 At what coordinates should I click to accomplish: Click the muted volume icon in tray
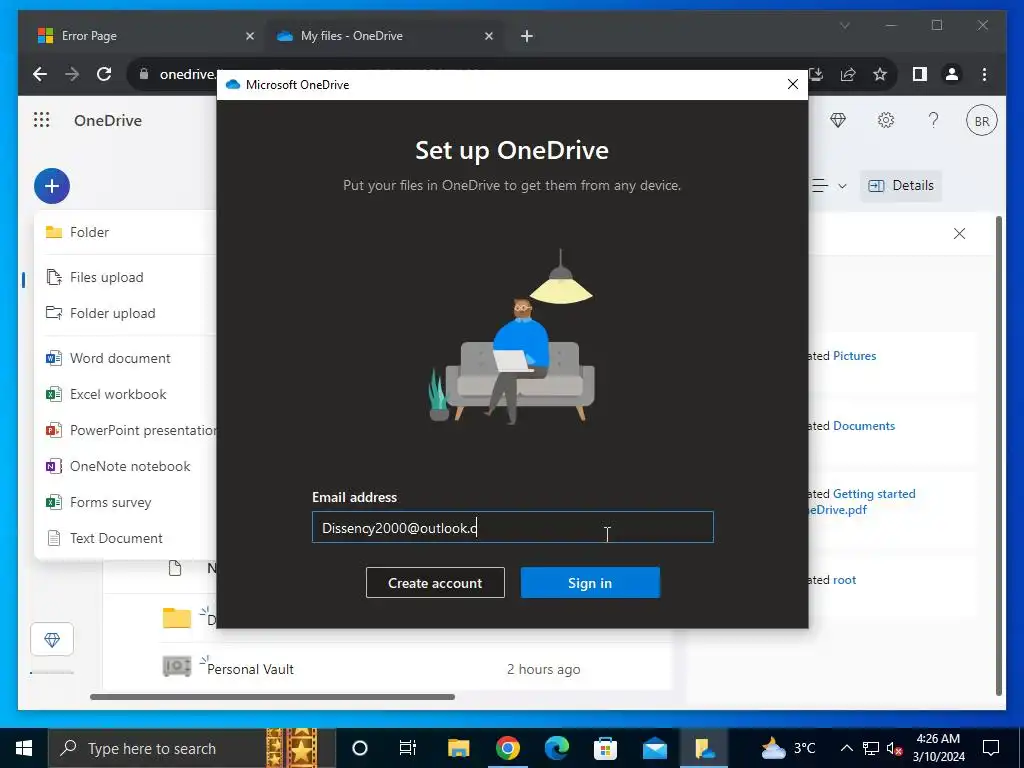click(x=894, y=748)
